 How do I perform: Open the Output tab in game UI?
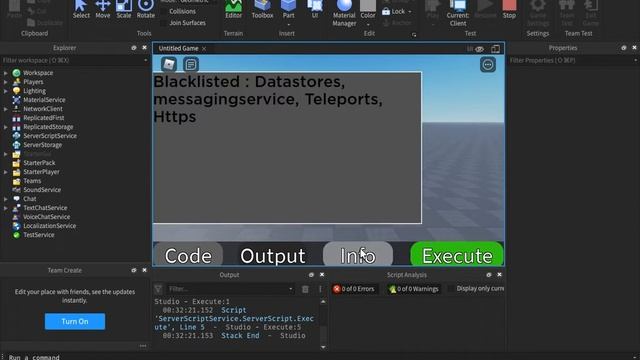pos(273,256)
